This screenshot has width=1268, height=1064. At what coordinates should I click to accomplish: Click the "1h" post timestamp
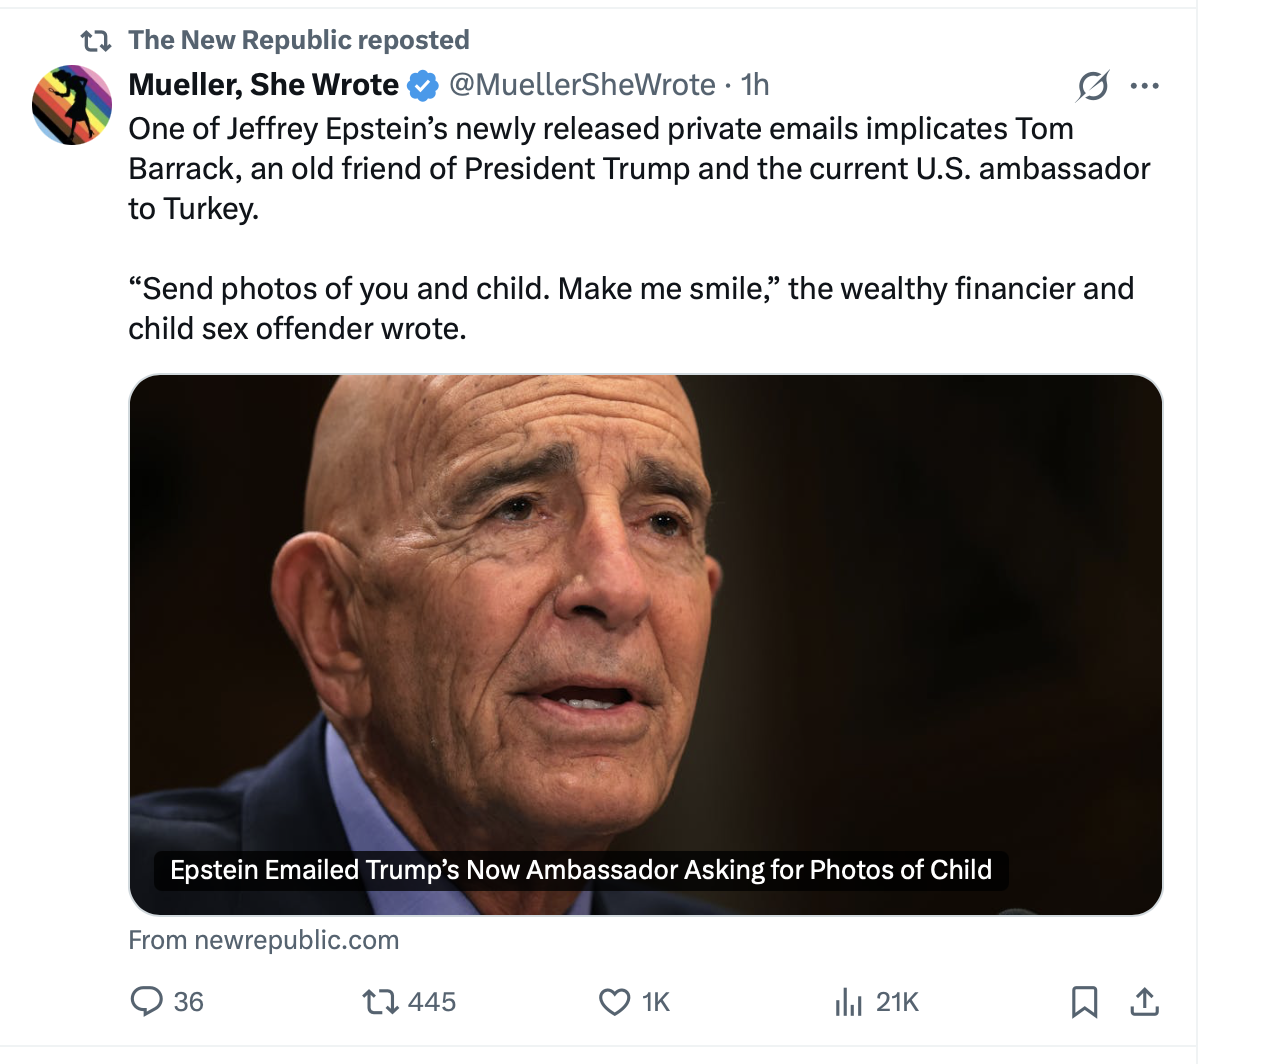[x=755, y=85]
